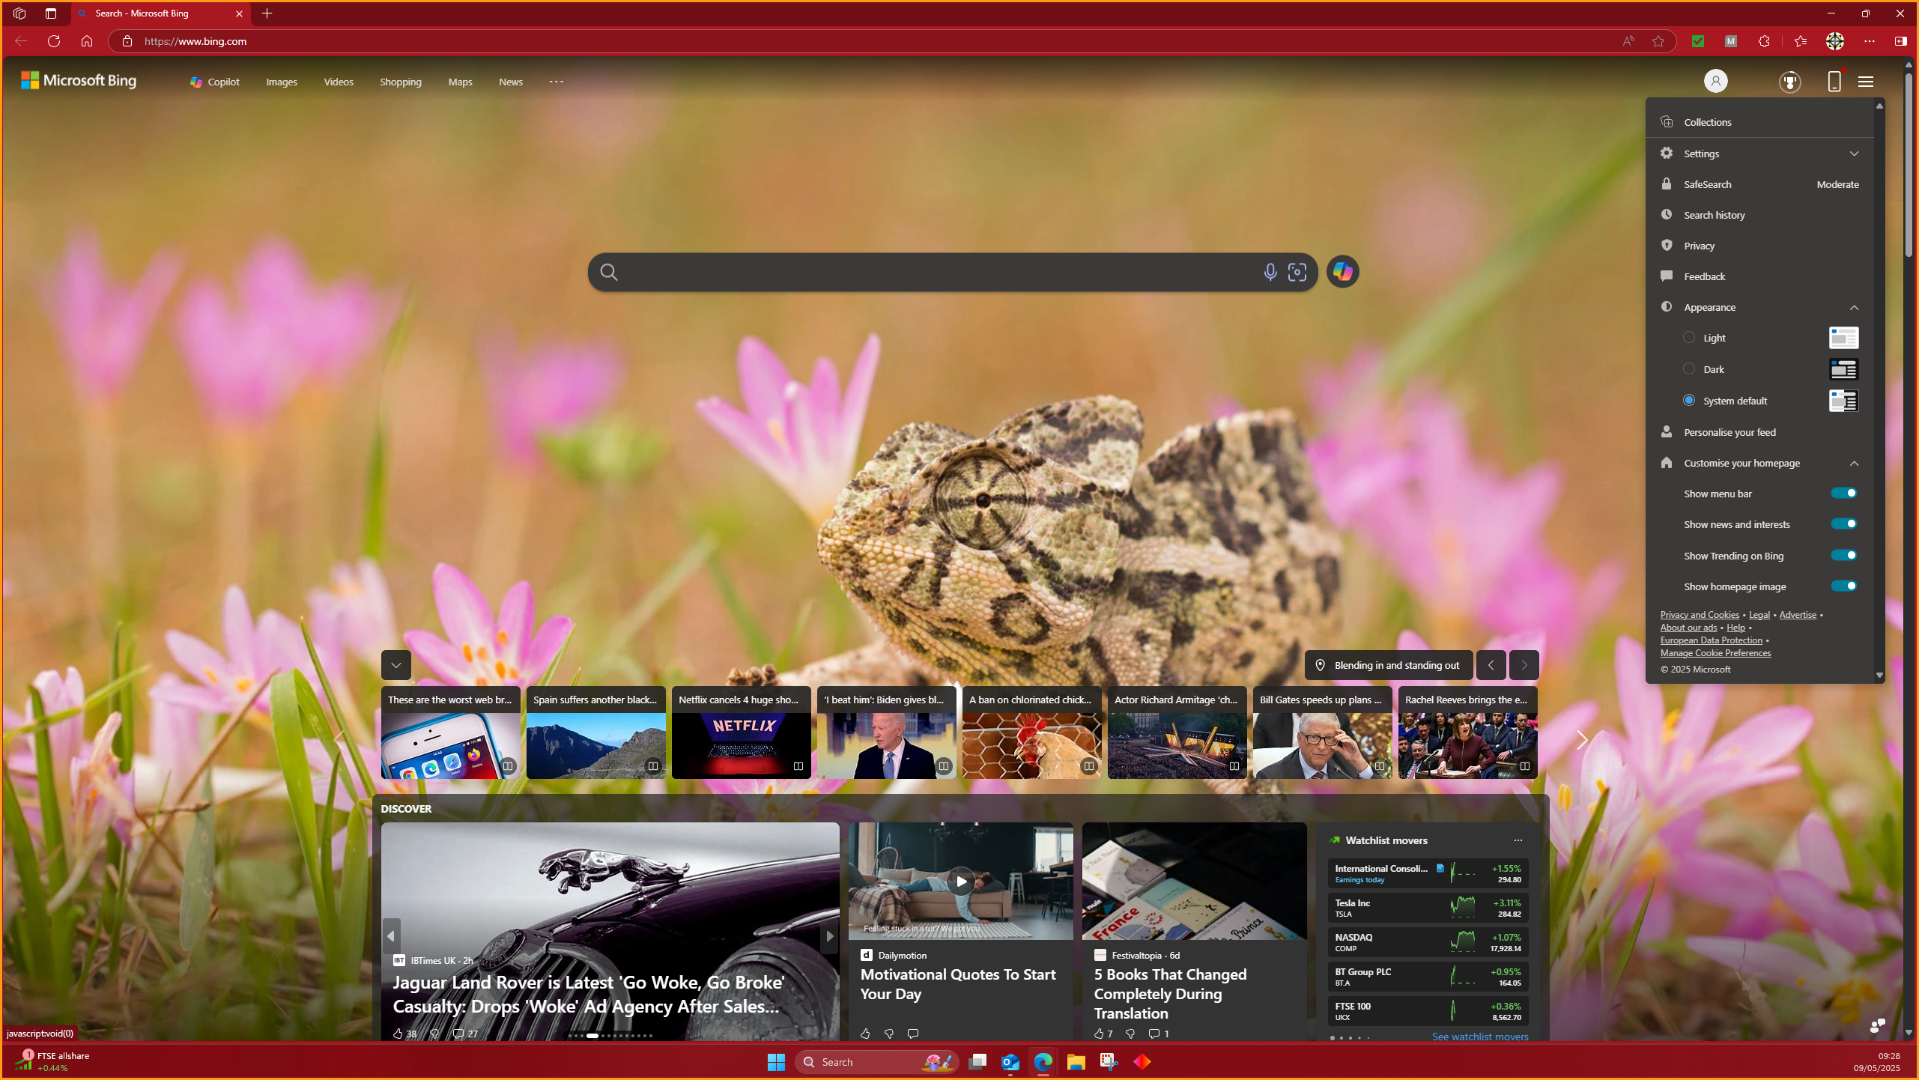Open visual search camera icon

pos(1297,272)
